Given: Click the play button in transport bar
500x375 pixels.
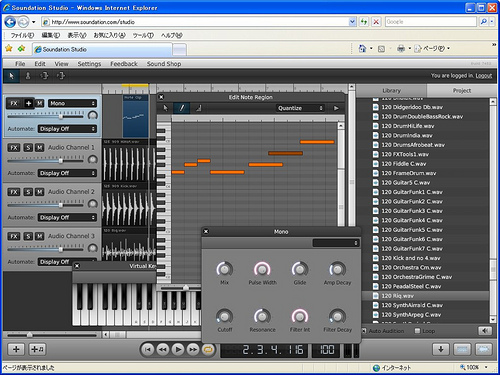Looking at the screenshot, I should pyautogui.click(x=178, y=349).
